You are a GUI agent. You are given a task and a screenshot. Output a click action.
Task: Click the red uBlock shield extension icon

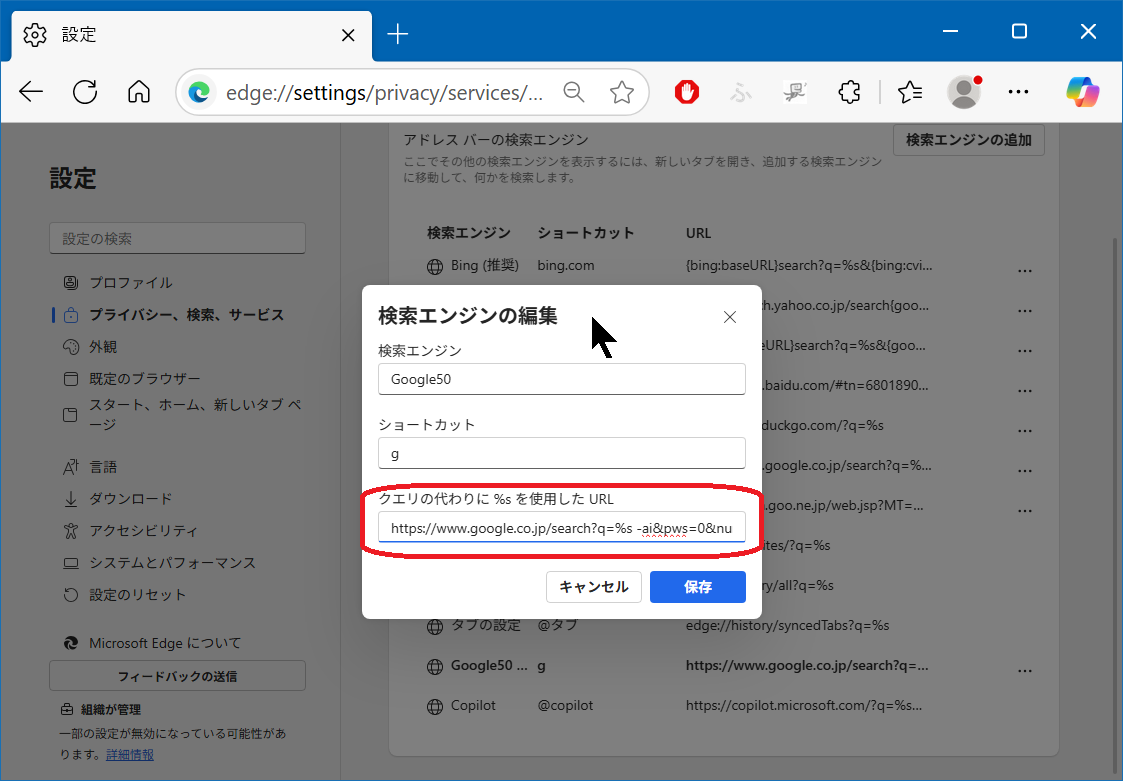[x=686, y=92]
